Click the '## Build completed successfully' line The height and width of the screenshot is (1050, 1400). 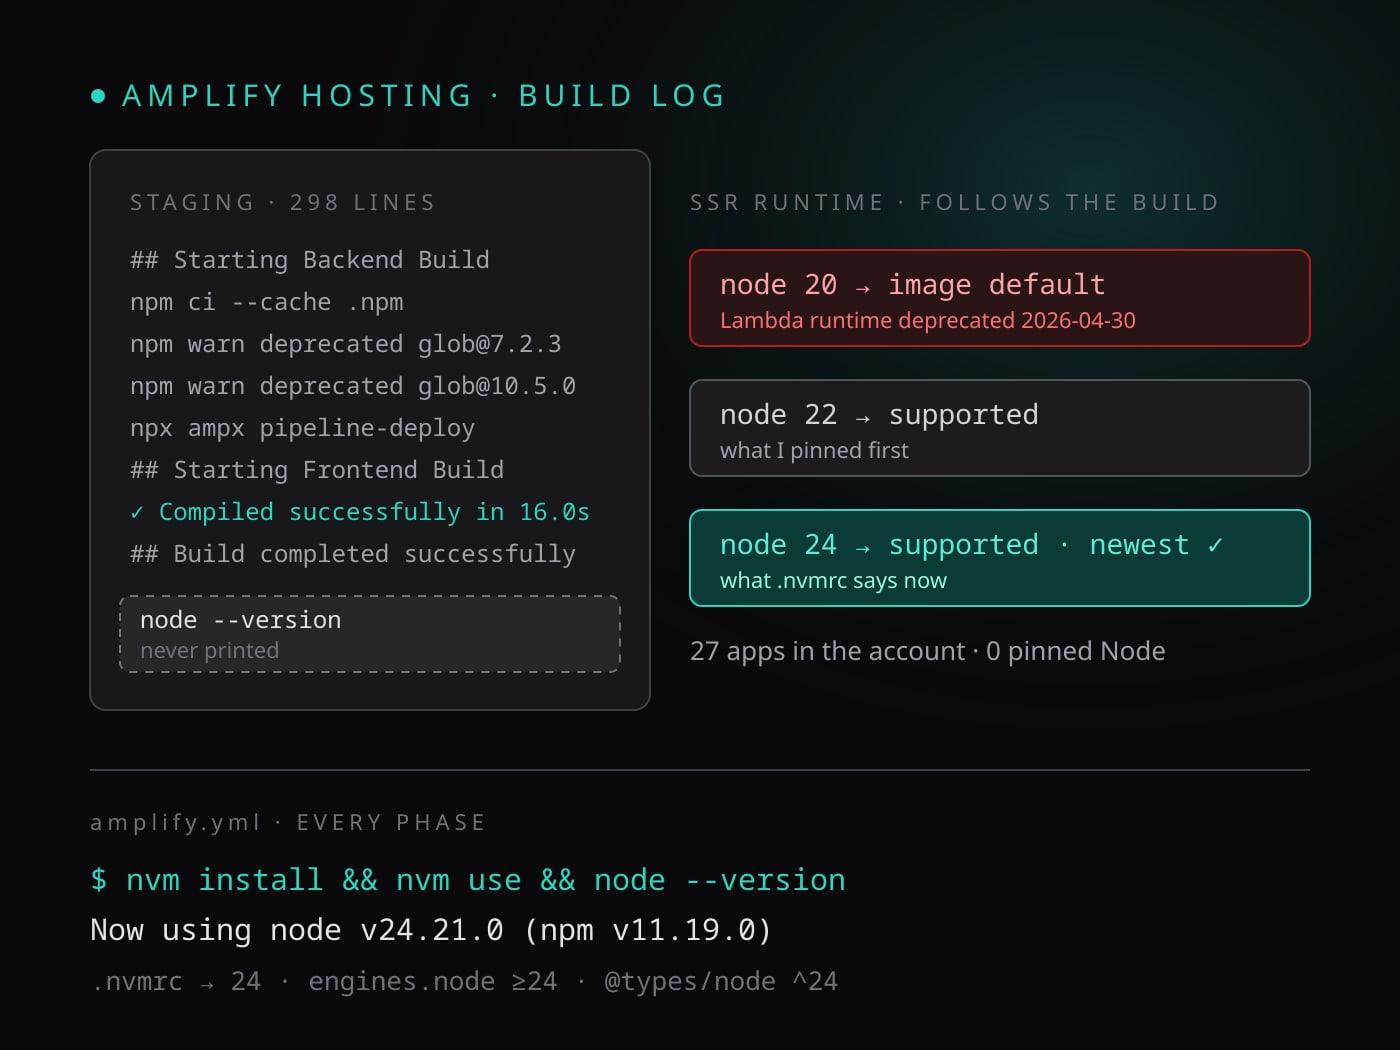[353, 554]
